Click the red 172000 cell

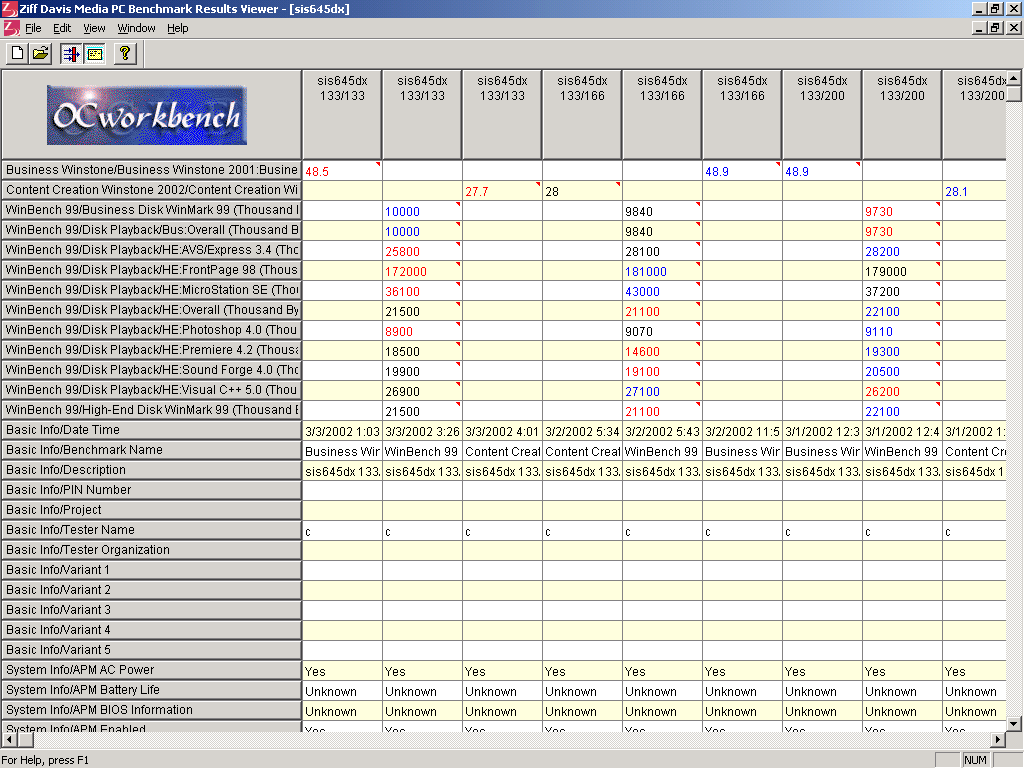point(422,271)
